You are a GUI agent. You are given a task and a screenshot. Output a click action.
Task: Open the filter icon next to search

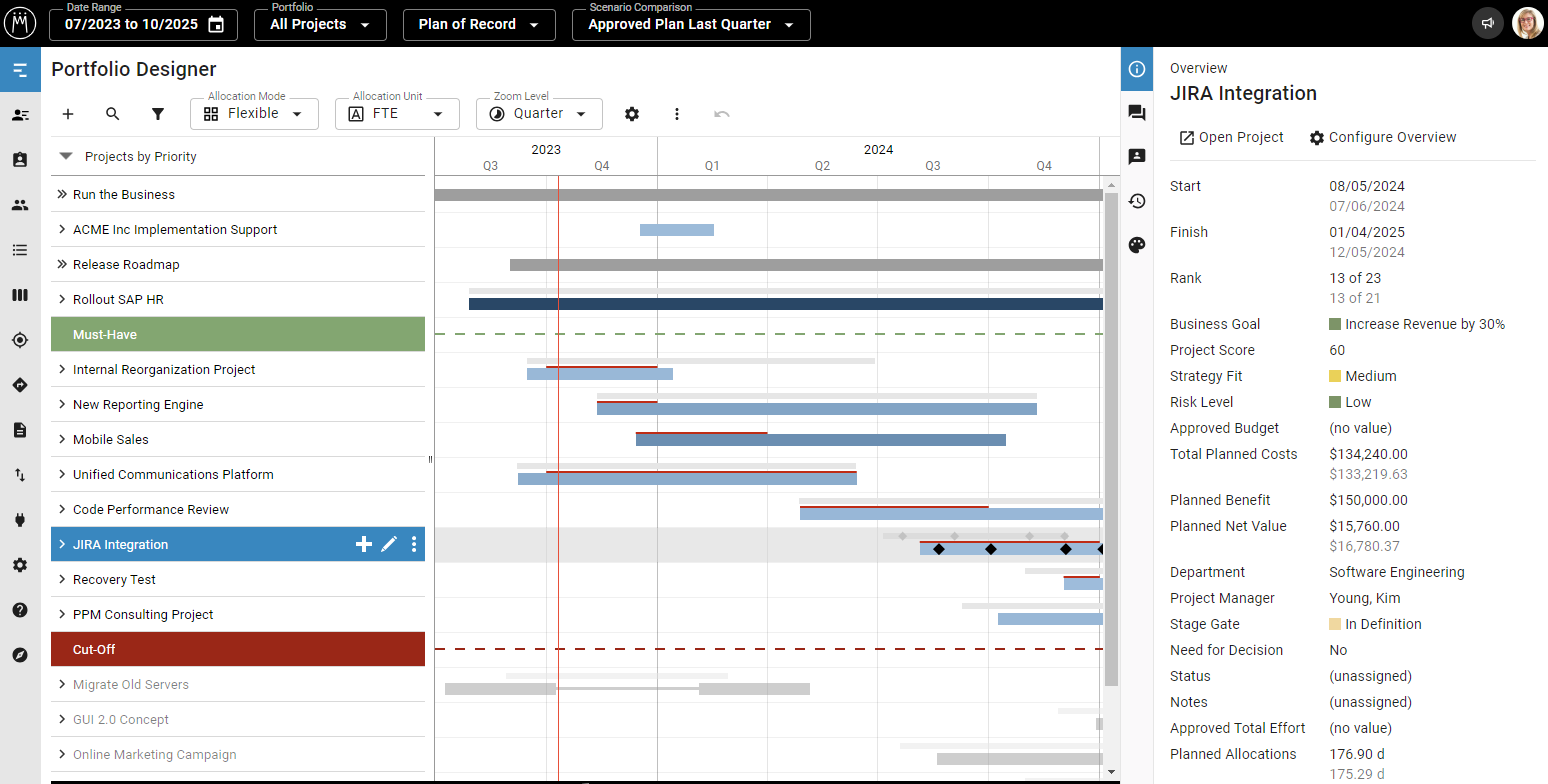click(157, 114)
